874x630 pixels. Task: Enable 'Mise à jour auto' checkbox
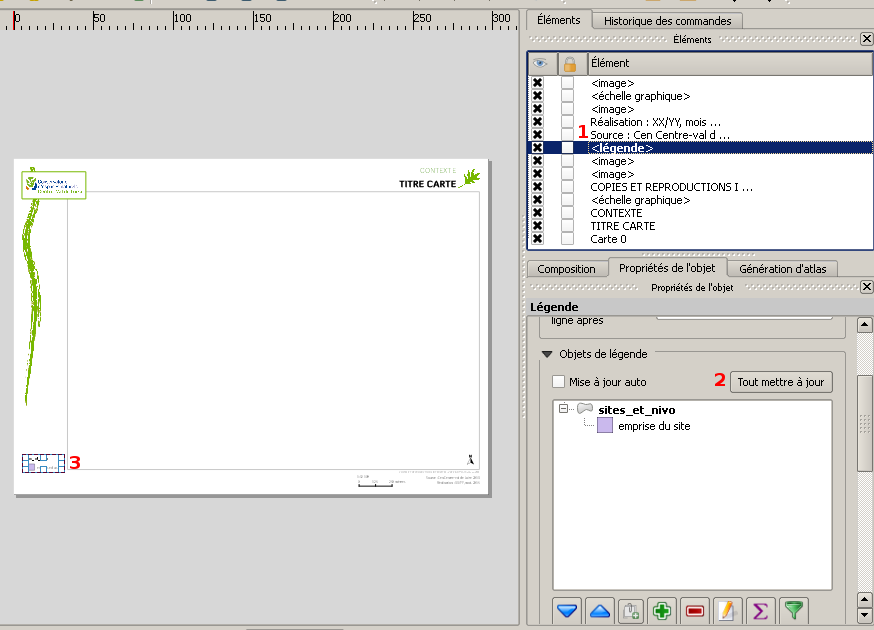point(559,382)
